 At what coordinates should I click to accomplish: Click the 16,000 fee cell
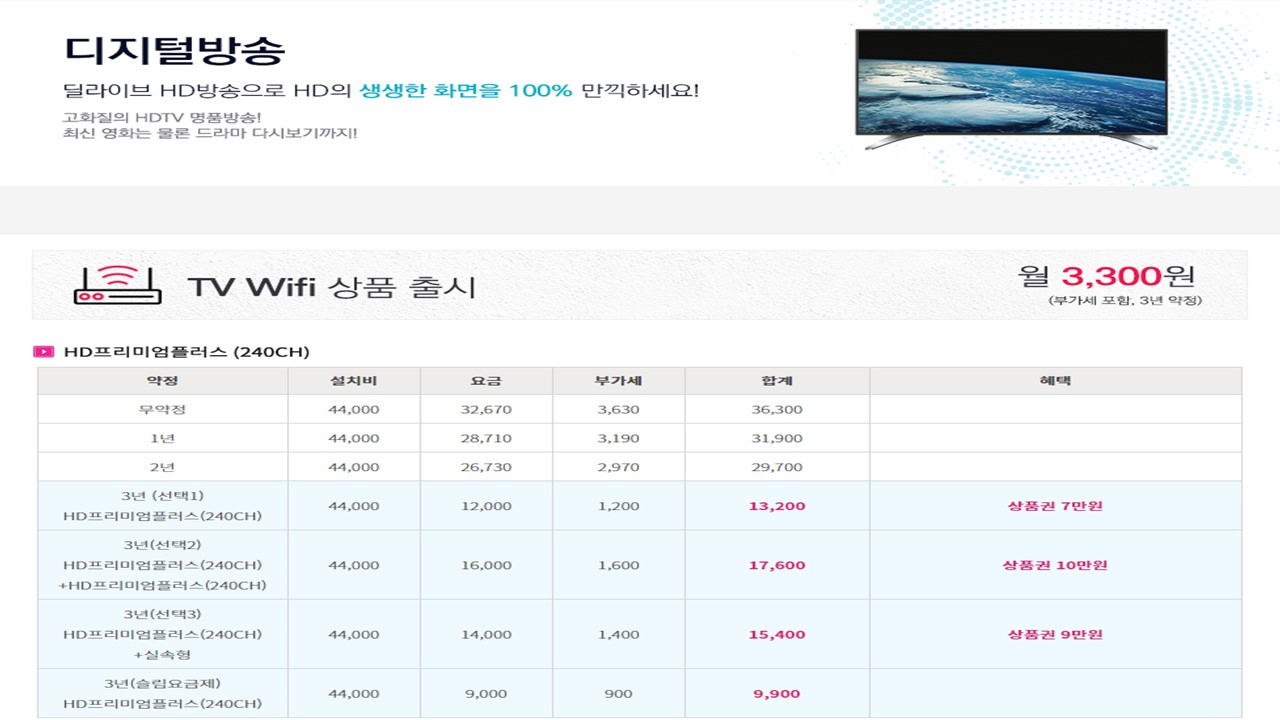pos(486,565)
